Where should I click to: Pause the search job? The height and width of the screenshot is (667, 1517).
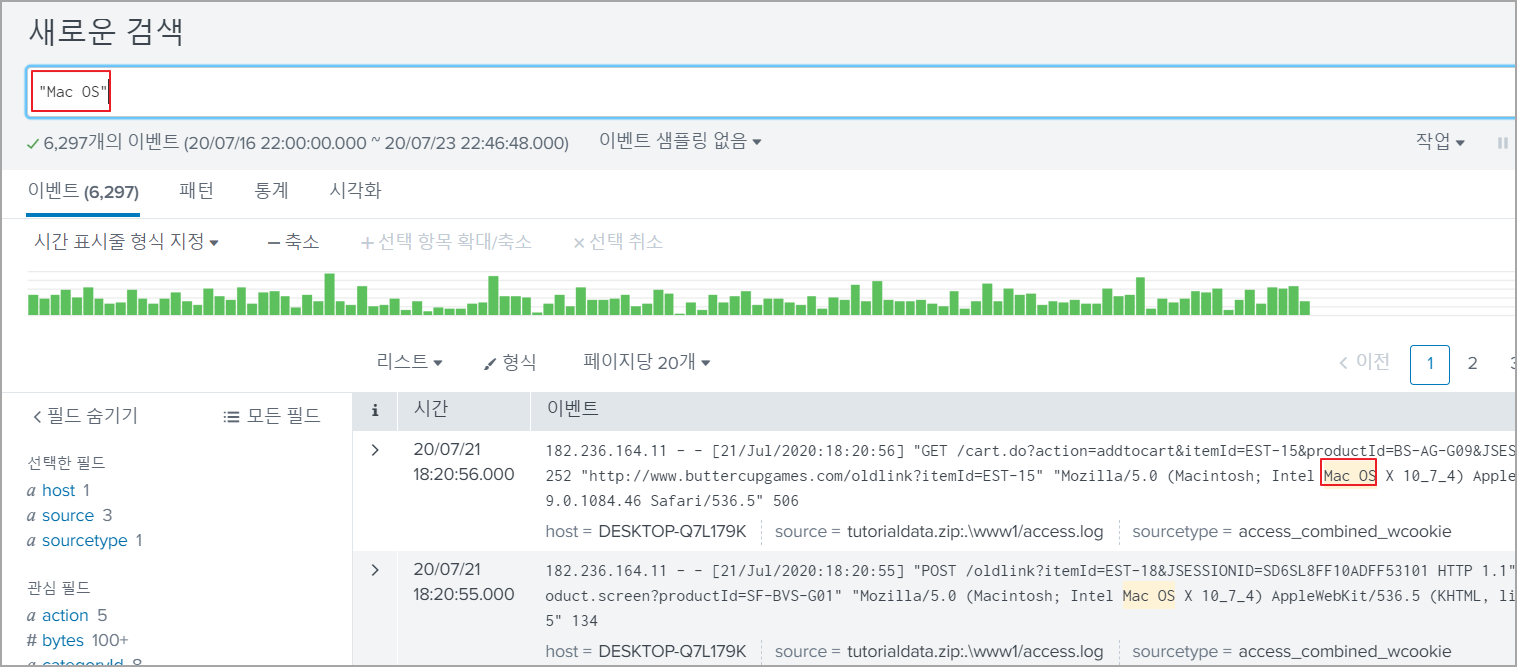click(x=1502, y=143)
